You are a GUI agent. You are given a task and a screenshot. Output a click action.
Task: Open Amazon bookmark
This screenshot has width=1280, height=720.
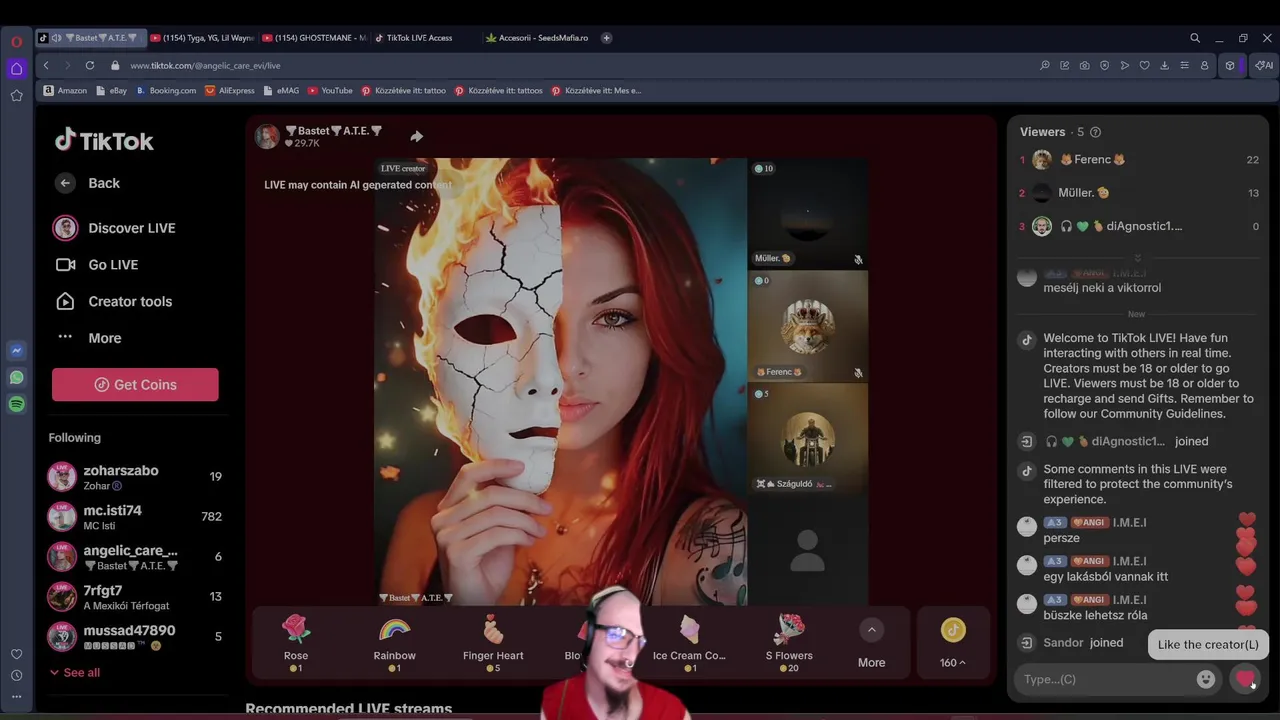[x=65, y=90]
